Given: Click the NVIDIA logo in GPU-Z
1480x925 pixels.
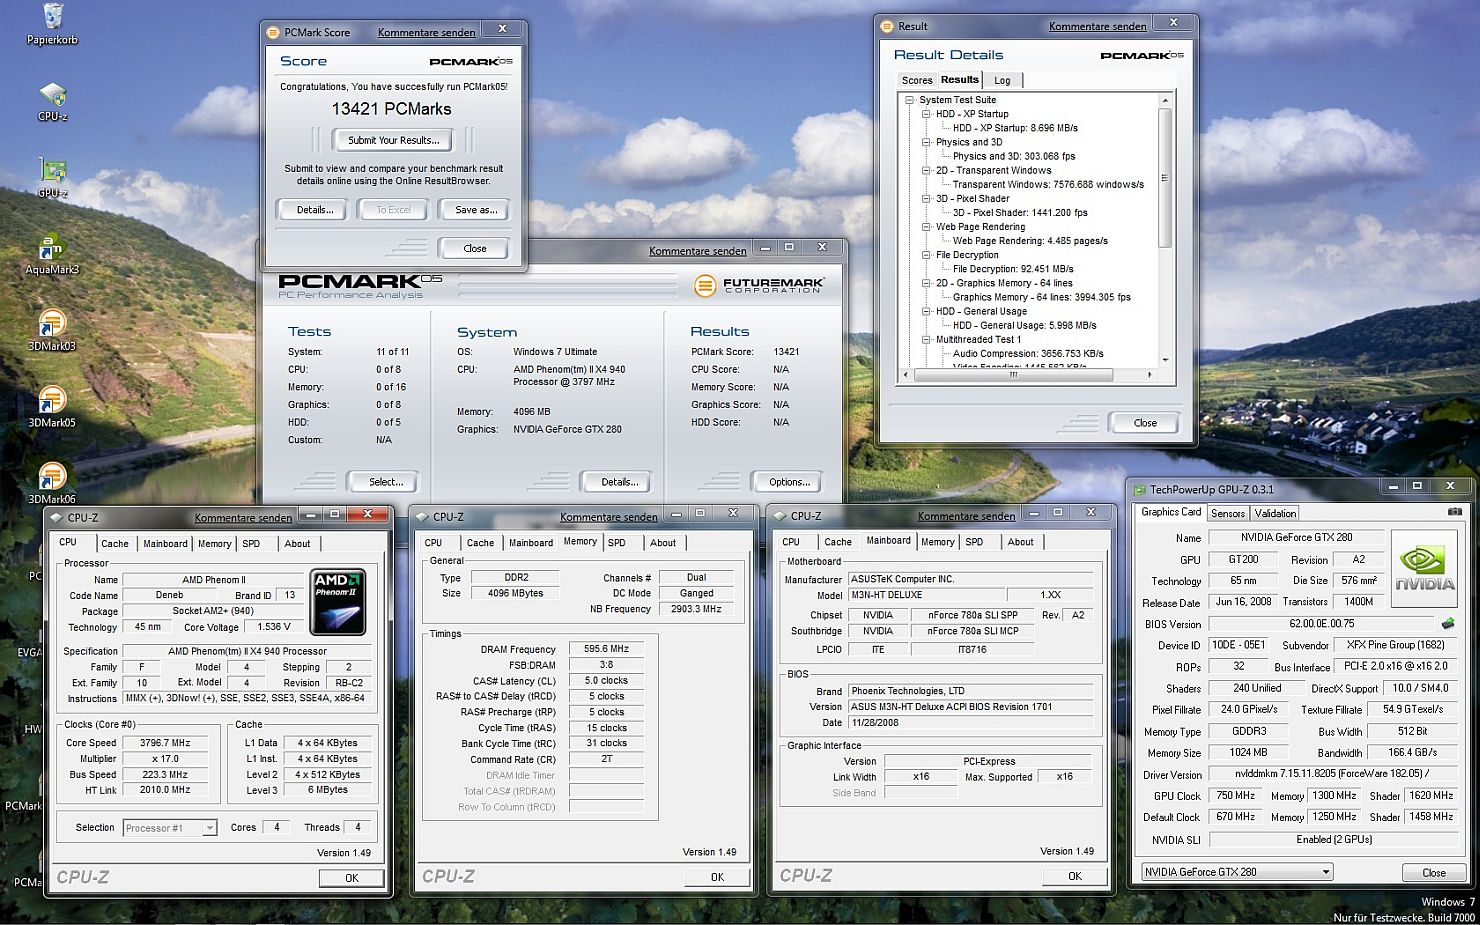Looking at the screenshot, I should [x=1424, y=567].
